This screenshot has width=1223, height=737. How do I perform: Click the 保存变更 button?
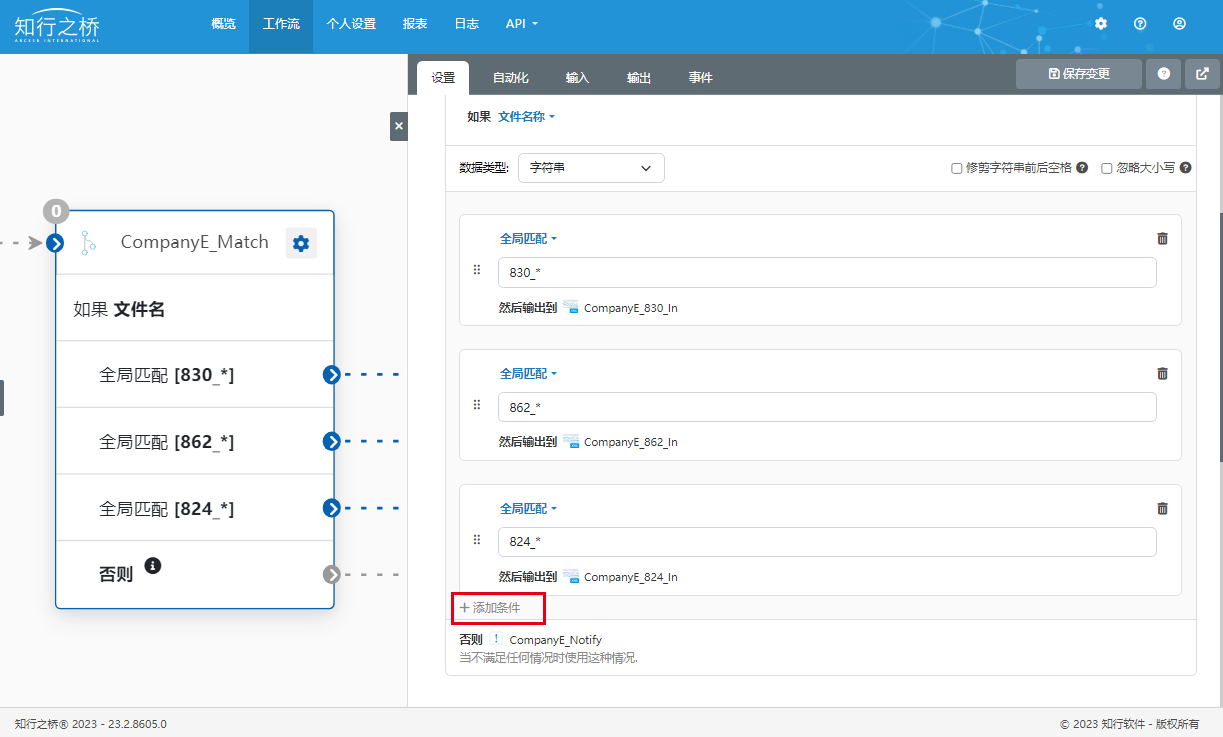1078,74
